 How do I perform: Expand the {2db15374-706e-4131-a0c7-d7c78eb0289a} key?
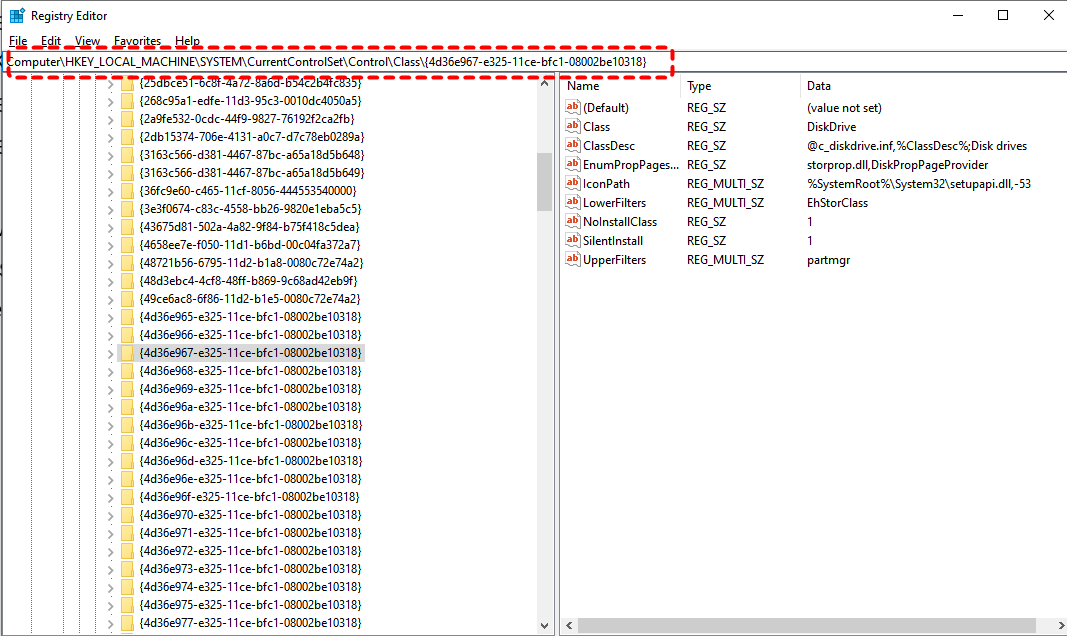click(x=110, y=137)
